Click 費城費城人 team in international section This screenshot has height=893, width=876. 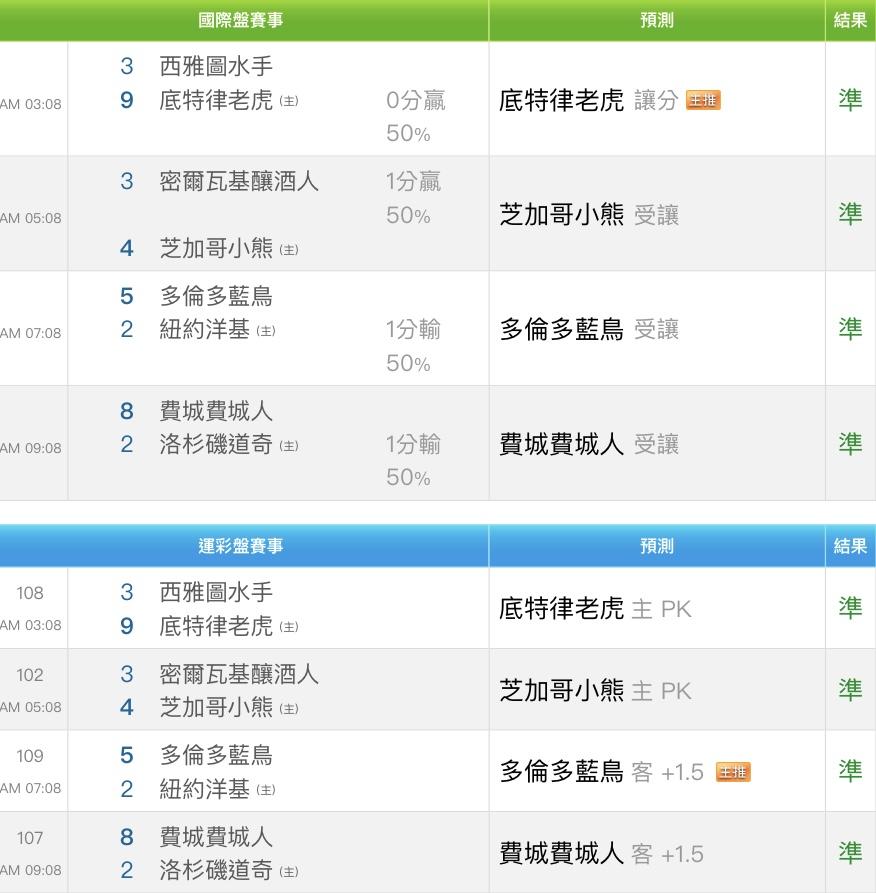pyautogui.click(x=216, y=411)
